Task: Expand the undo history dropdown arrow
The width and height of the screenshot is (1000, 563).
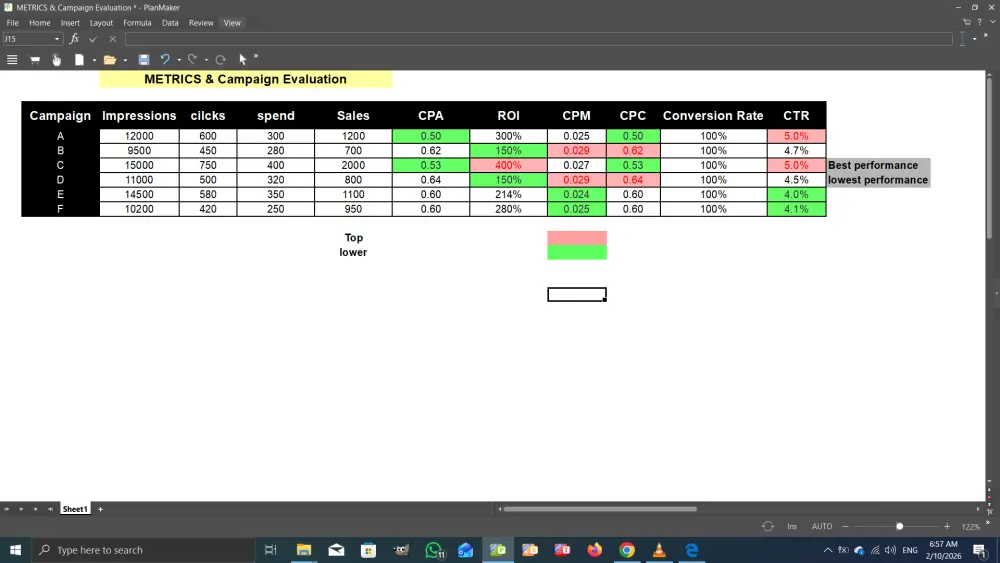Action: [x=179, y=61]
